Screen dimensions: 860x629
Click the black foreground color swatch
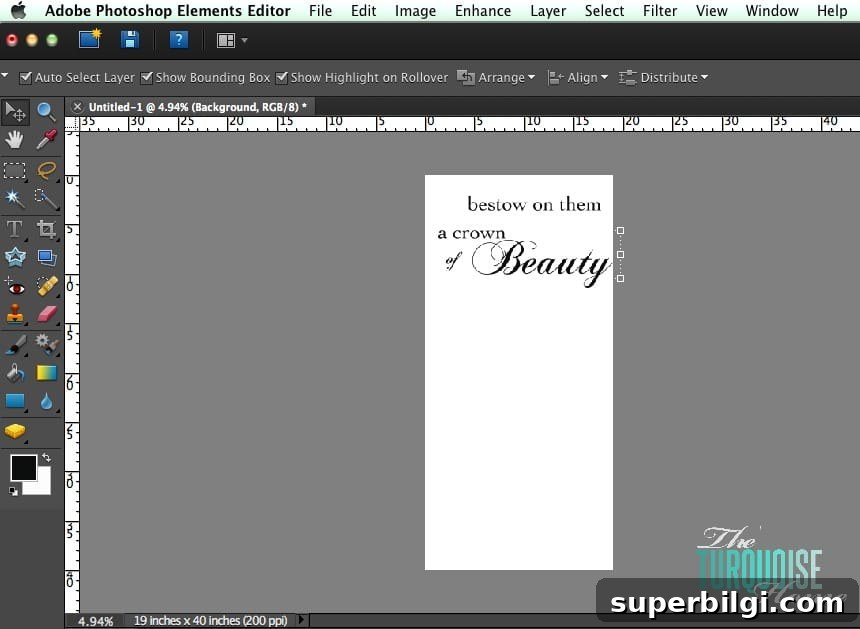(24, 468)
